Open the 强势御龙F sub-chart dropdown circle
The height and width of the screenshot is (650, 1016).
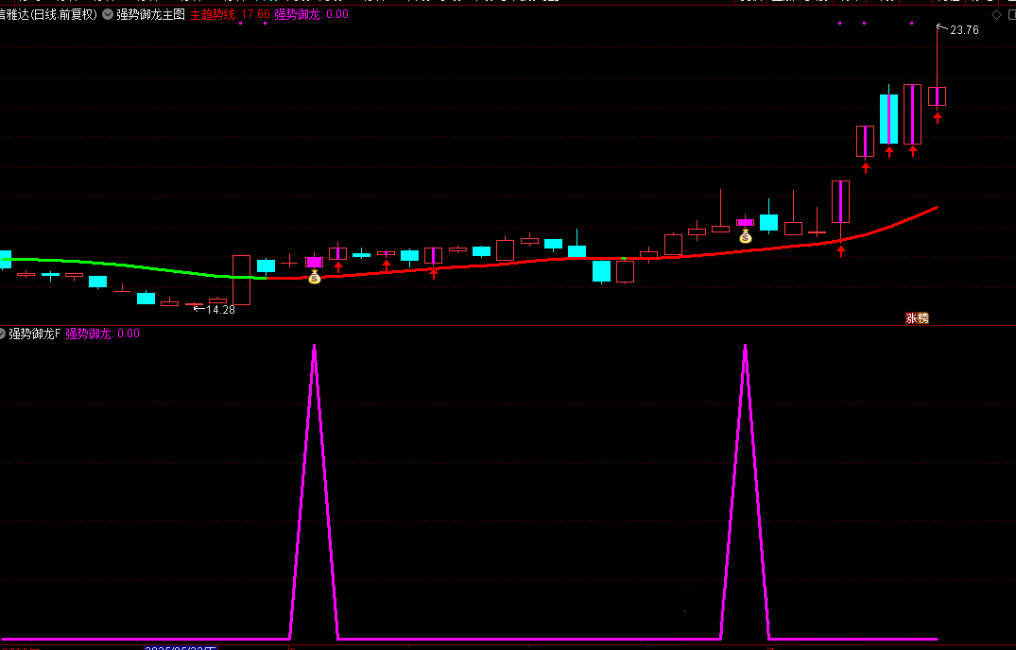coord(3,334)
